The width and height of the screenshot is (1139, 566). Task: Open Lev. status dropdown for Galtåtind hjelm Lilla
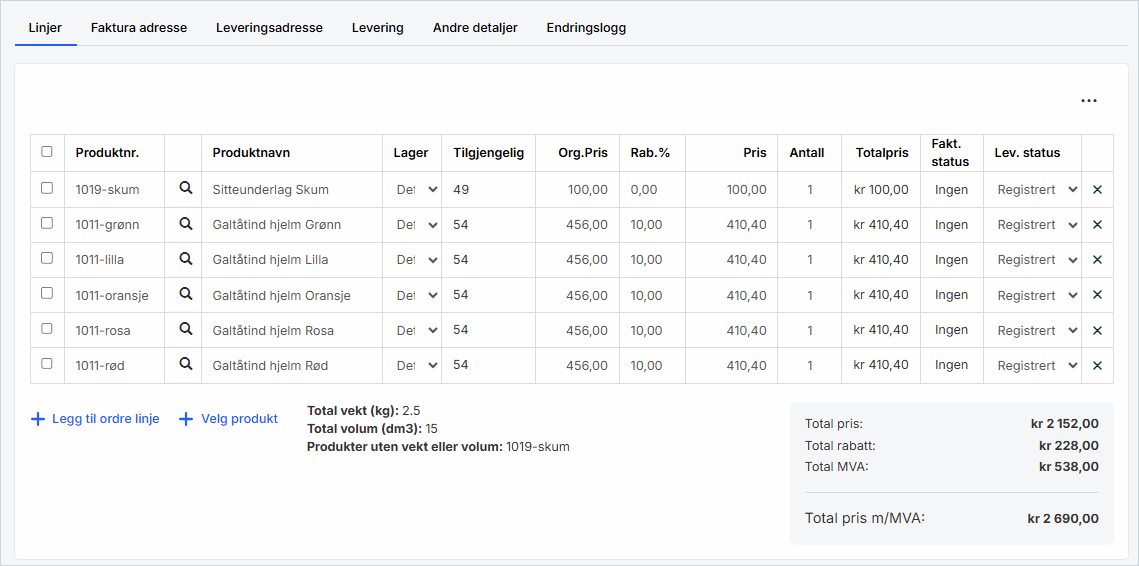1037,260
